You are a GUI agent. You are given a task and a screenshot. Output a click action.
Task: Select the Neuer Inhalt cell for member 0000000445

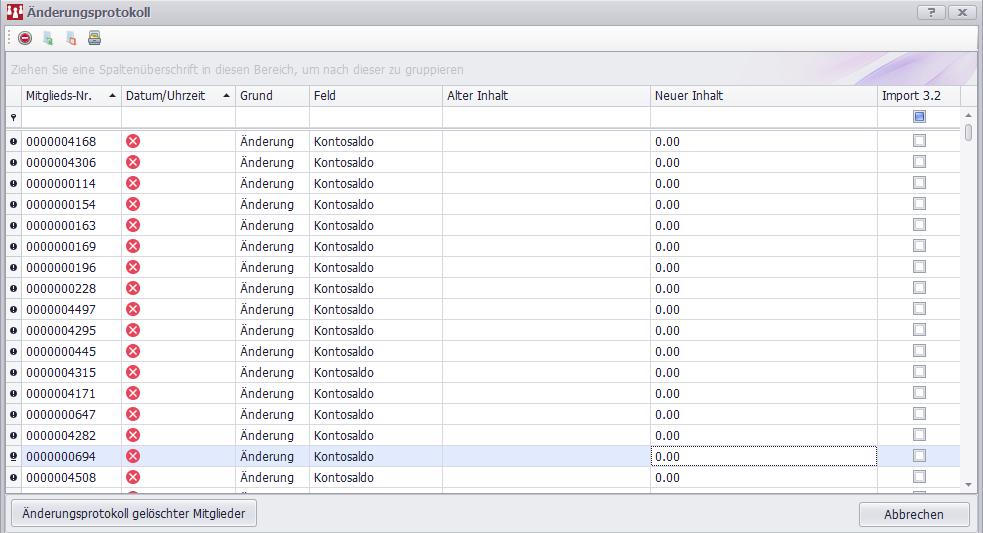763,351
